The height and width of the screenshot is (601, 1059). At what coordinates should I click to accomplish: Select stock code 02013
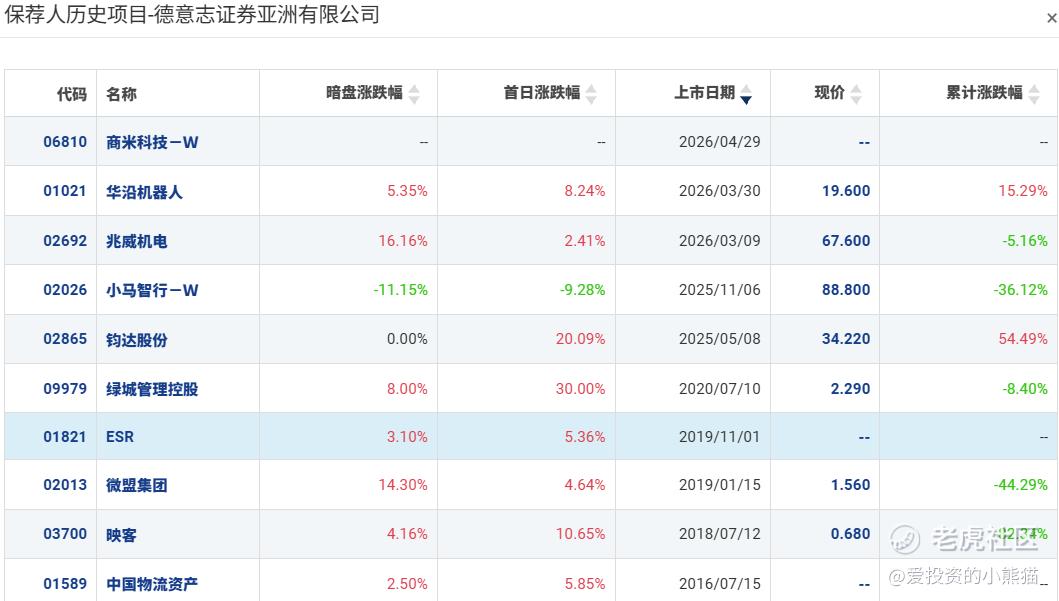pyautogui.click(x=65, y=485)
